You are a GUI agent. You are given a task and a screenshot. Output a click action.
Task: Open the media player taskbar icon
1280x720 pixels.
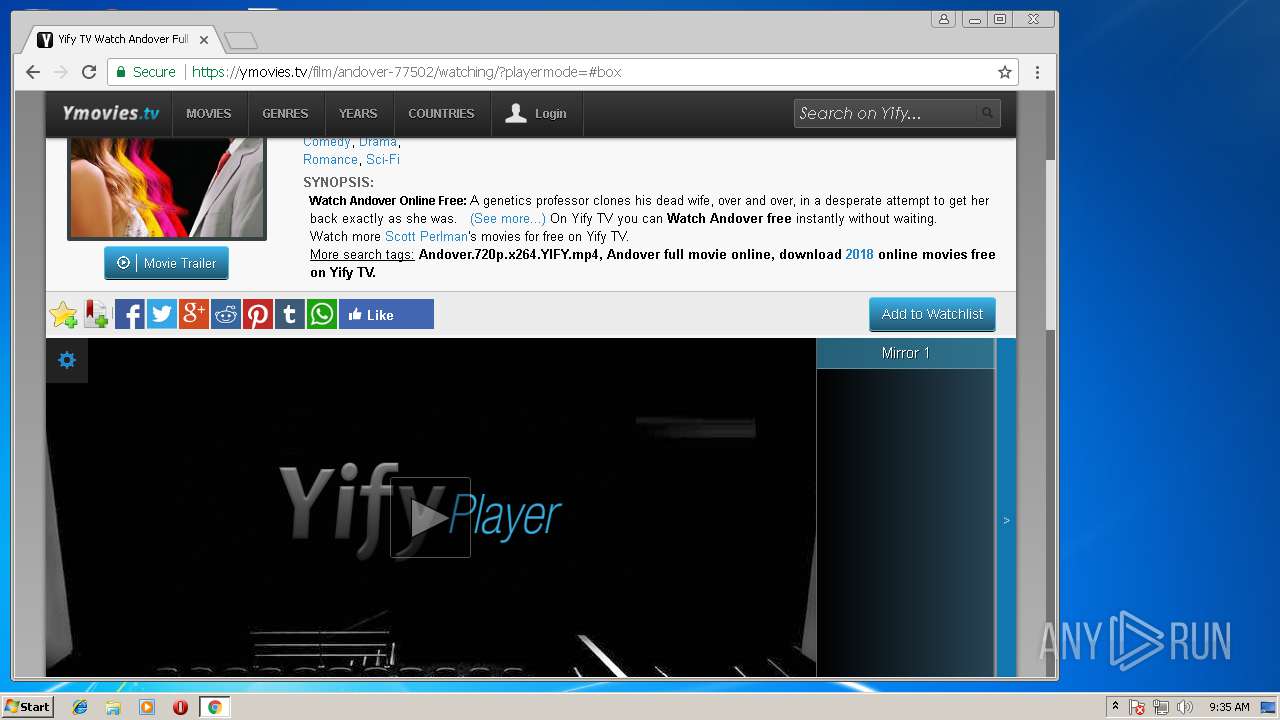tap(147, 707)
